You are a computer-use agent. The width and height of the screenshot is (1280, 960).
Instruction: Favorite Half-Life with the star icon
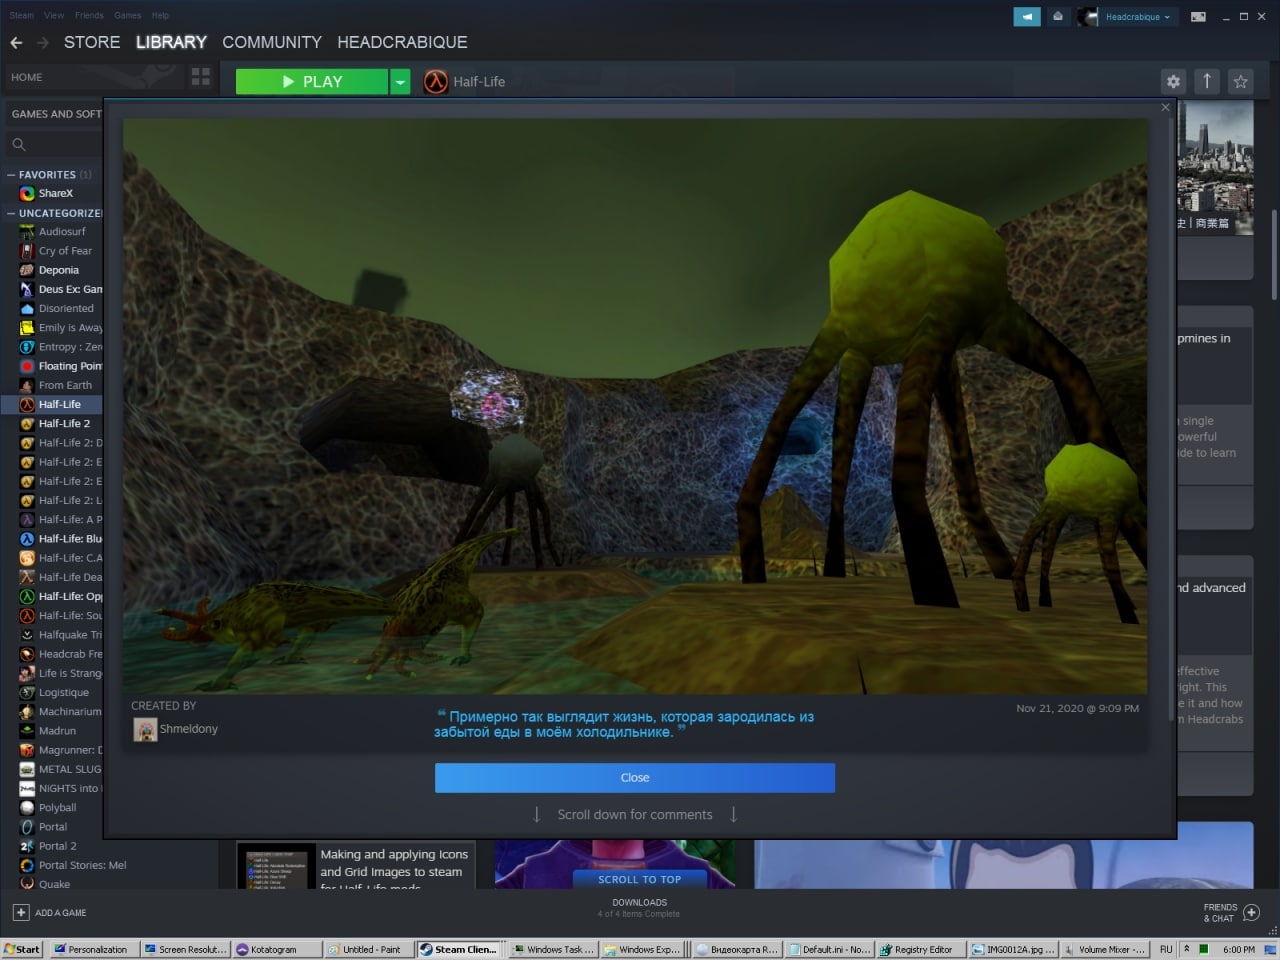point(1241,82)
